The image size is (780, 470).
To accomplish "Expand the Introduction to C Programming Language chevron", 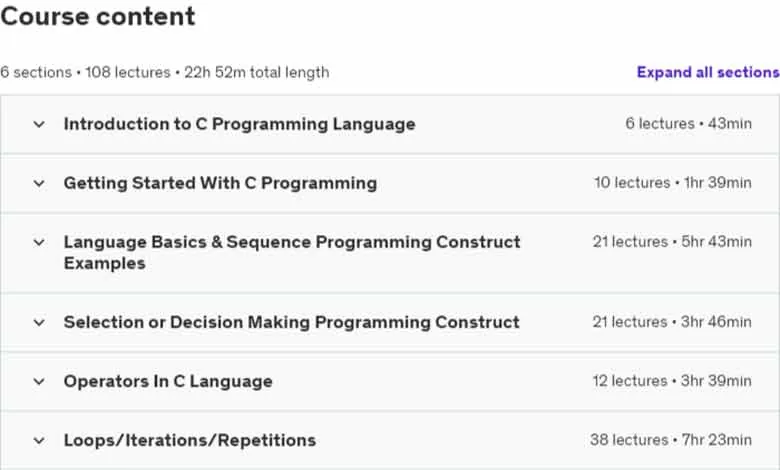I will [39, 124].
